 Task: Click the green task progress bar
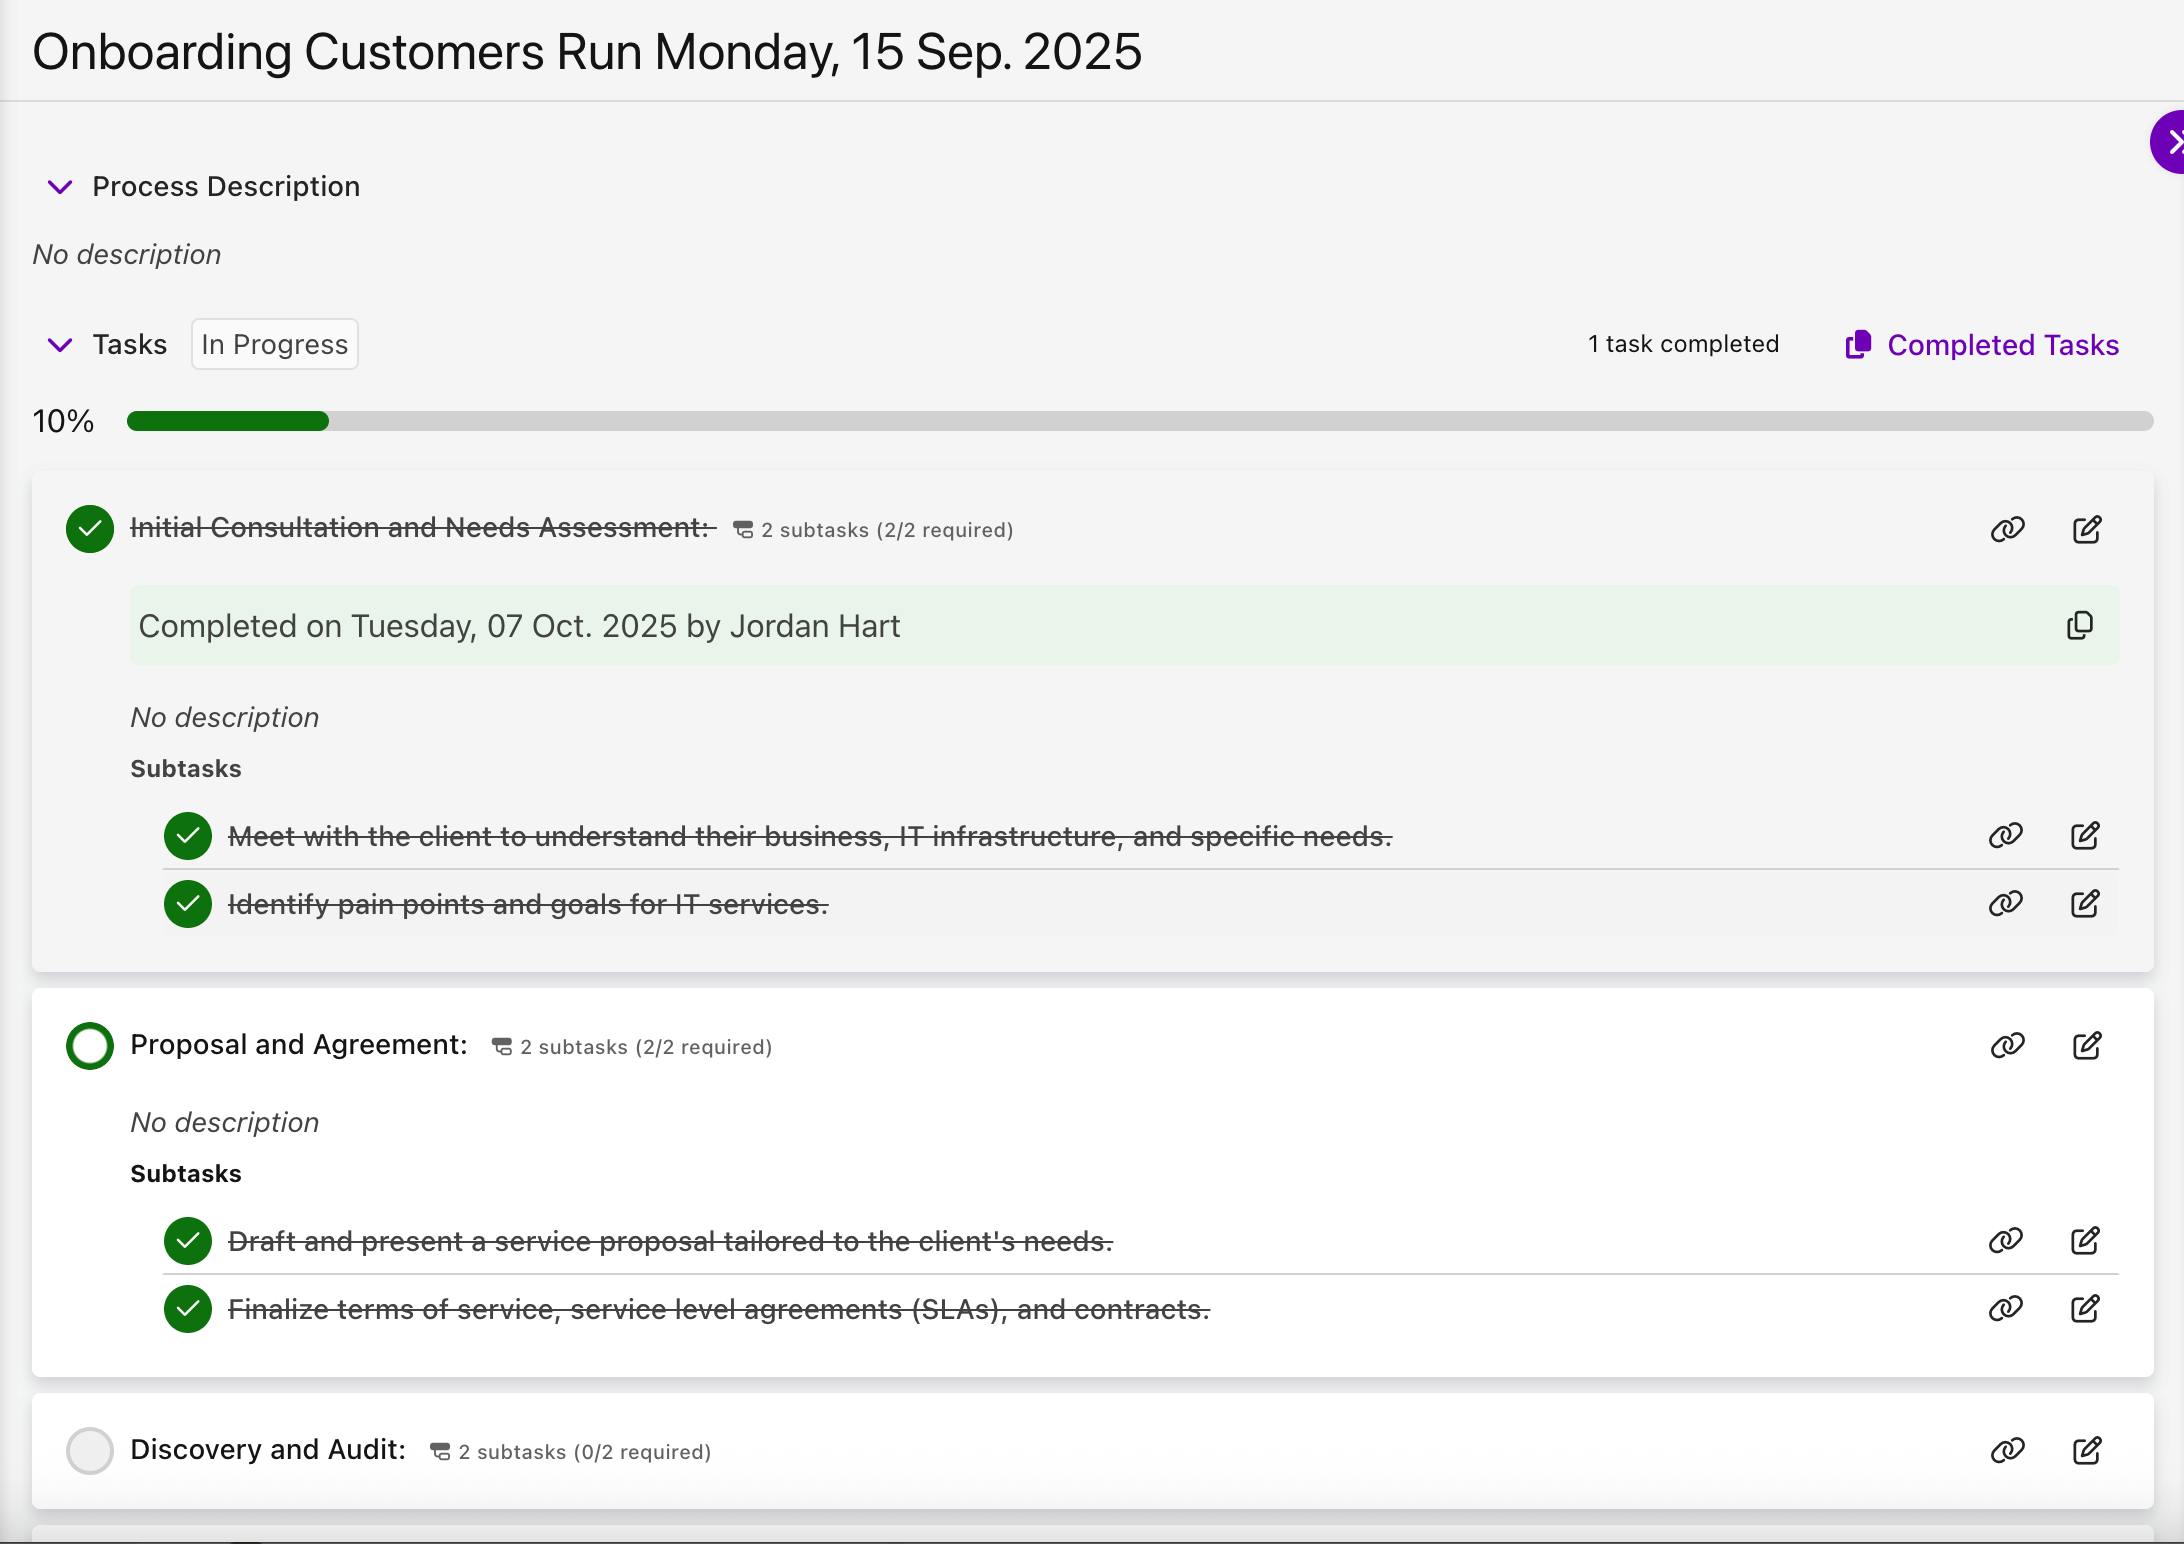[228, 421]
